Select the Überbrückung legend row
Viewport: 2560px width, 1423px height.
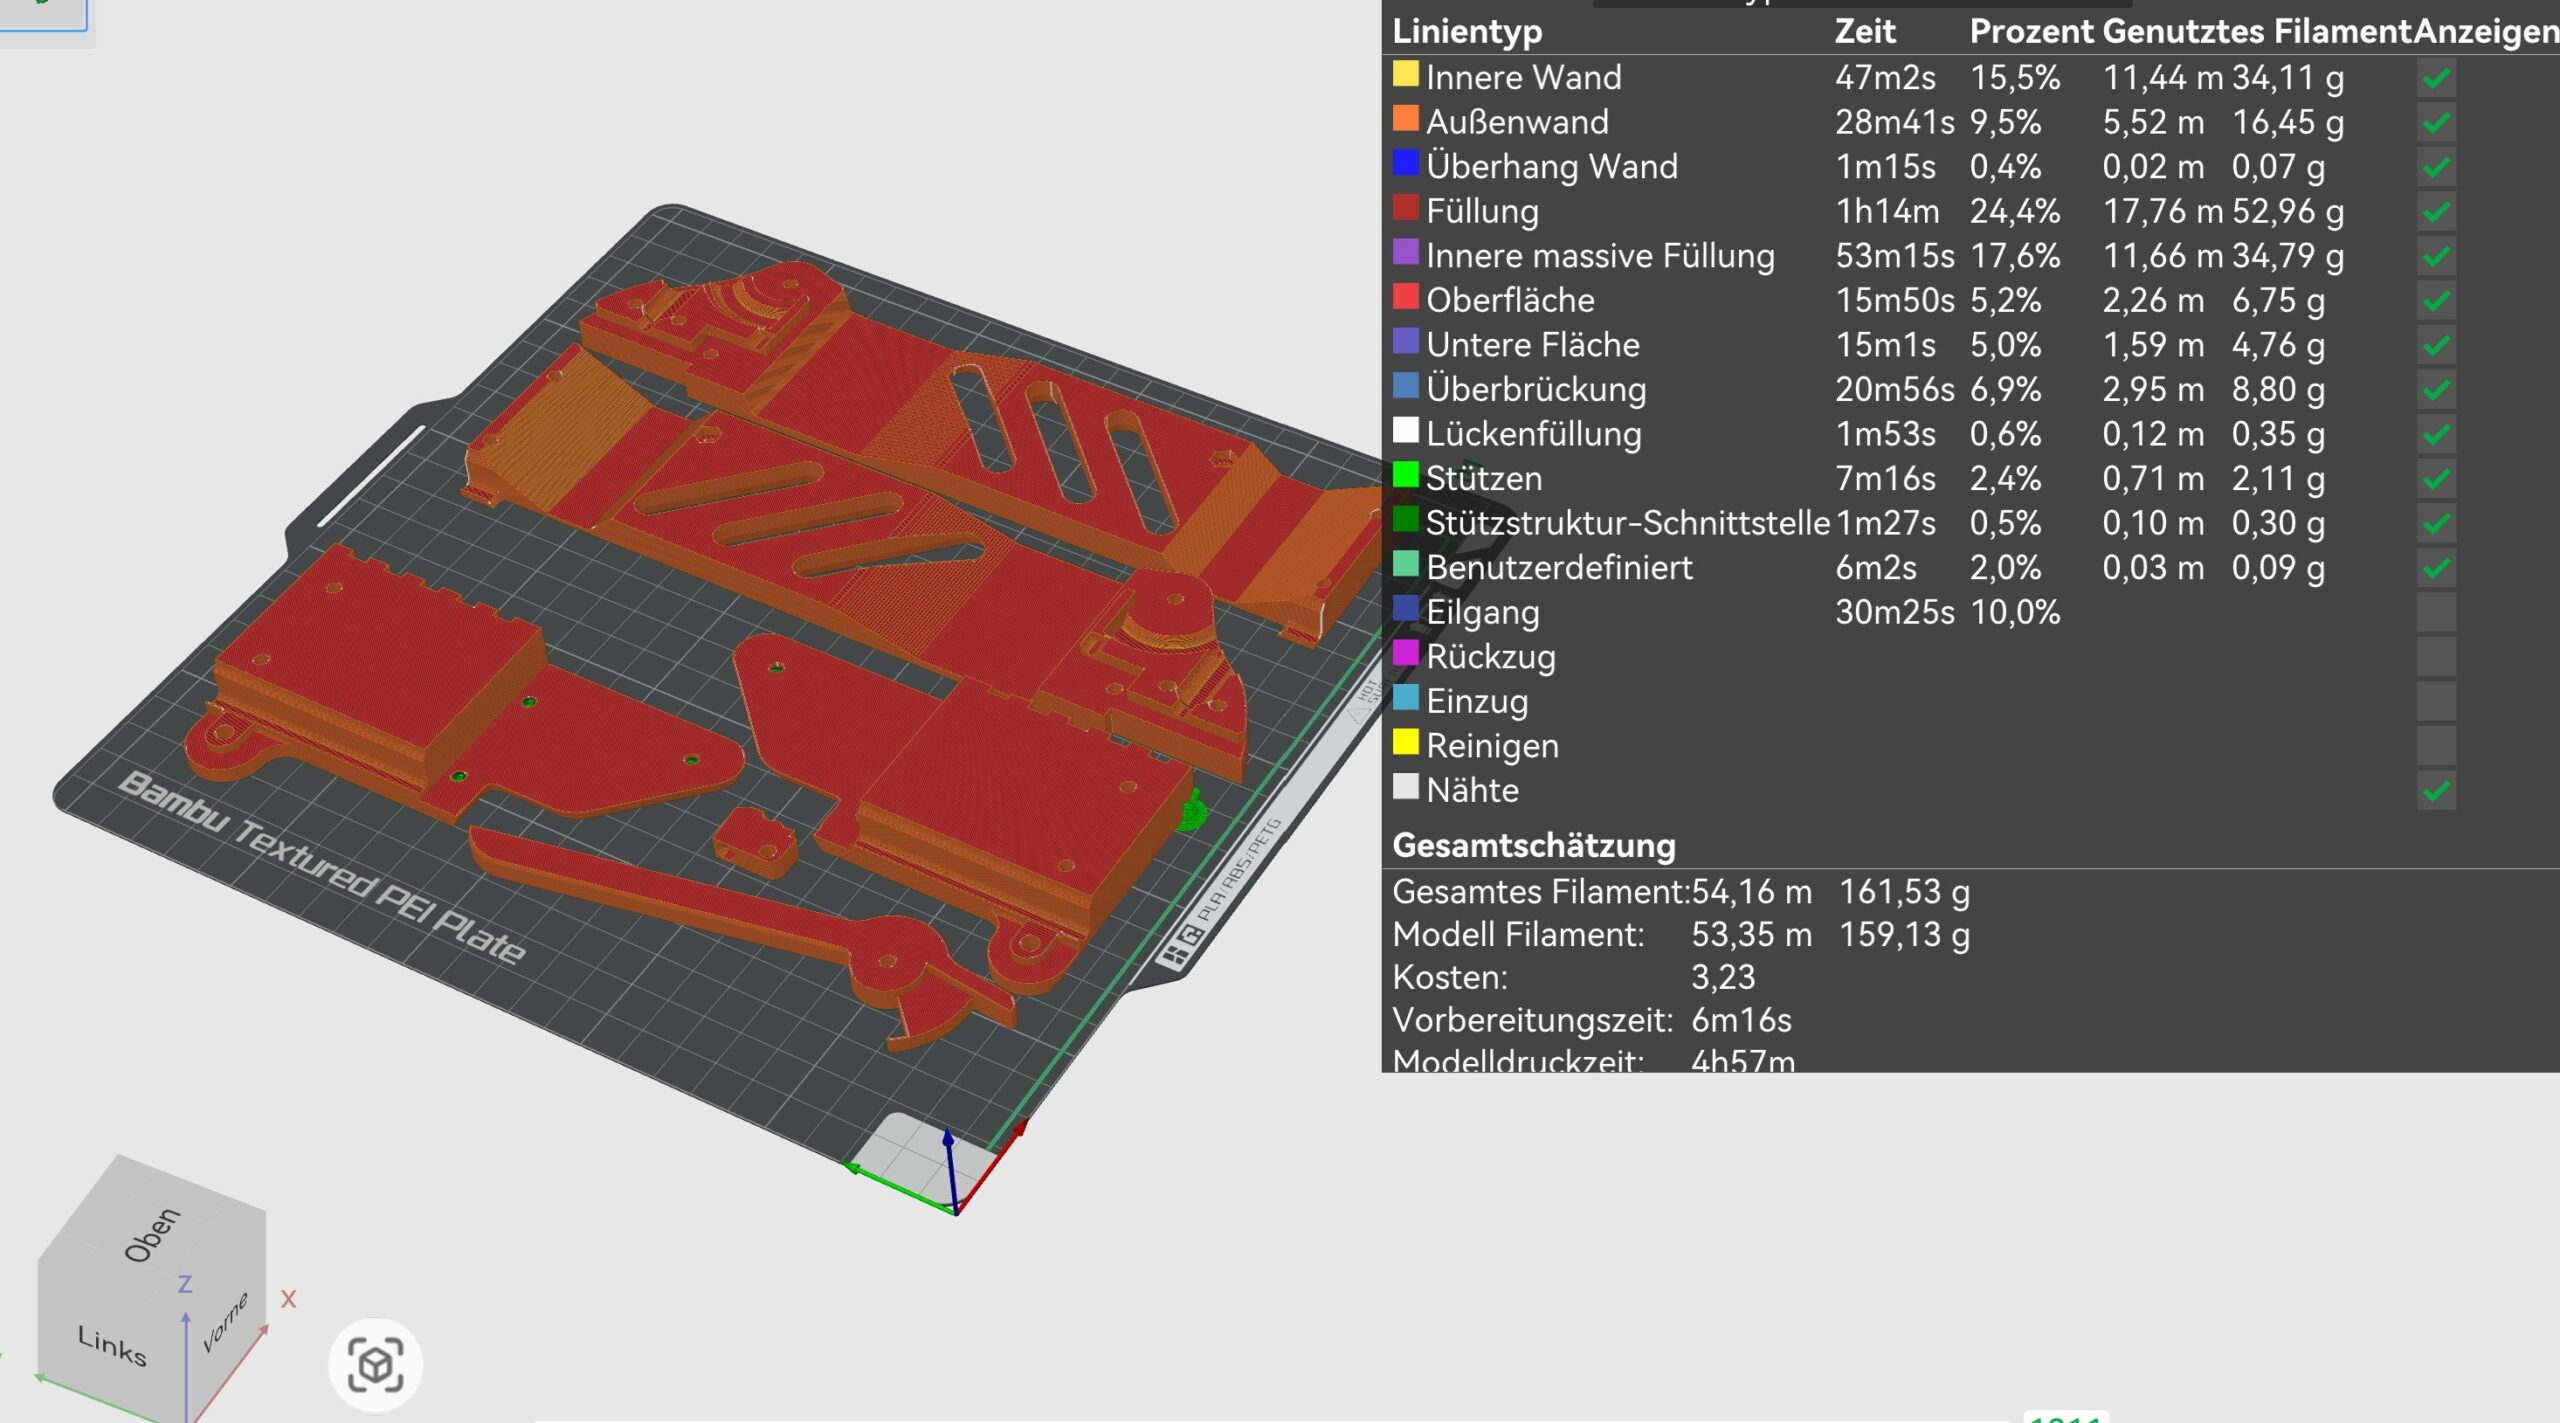[1536, 389]
